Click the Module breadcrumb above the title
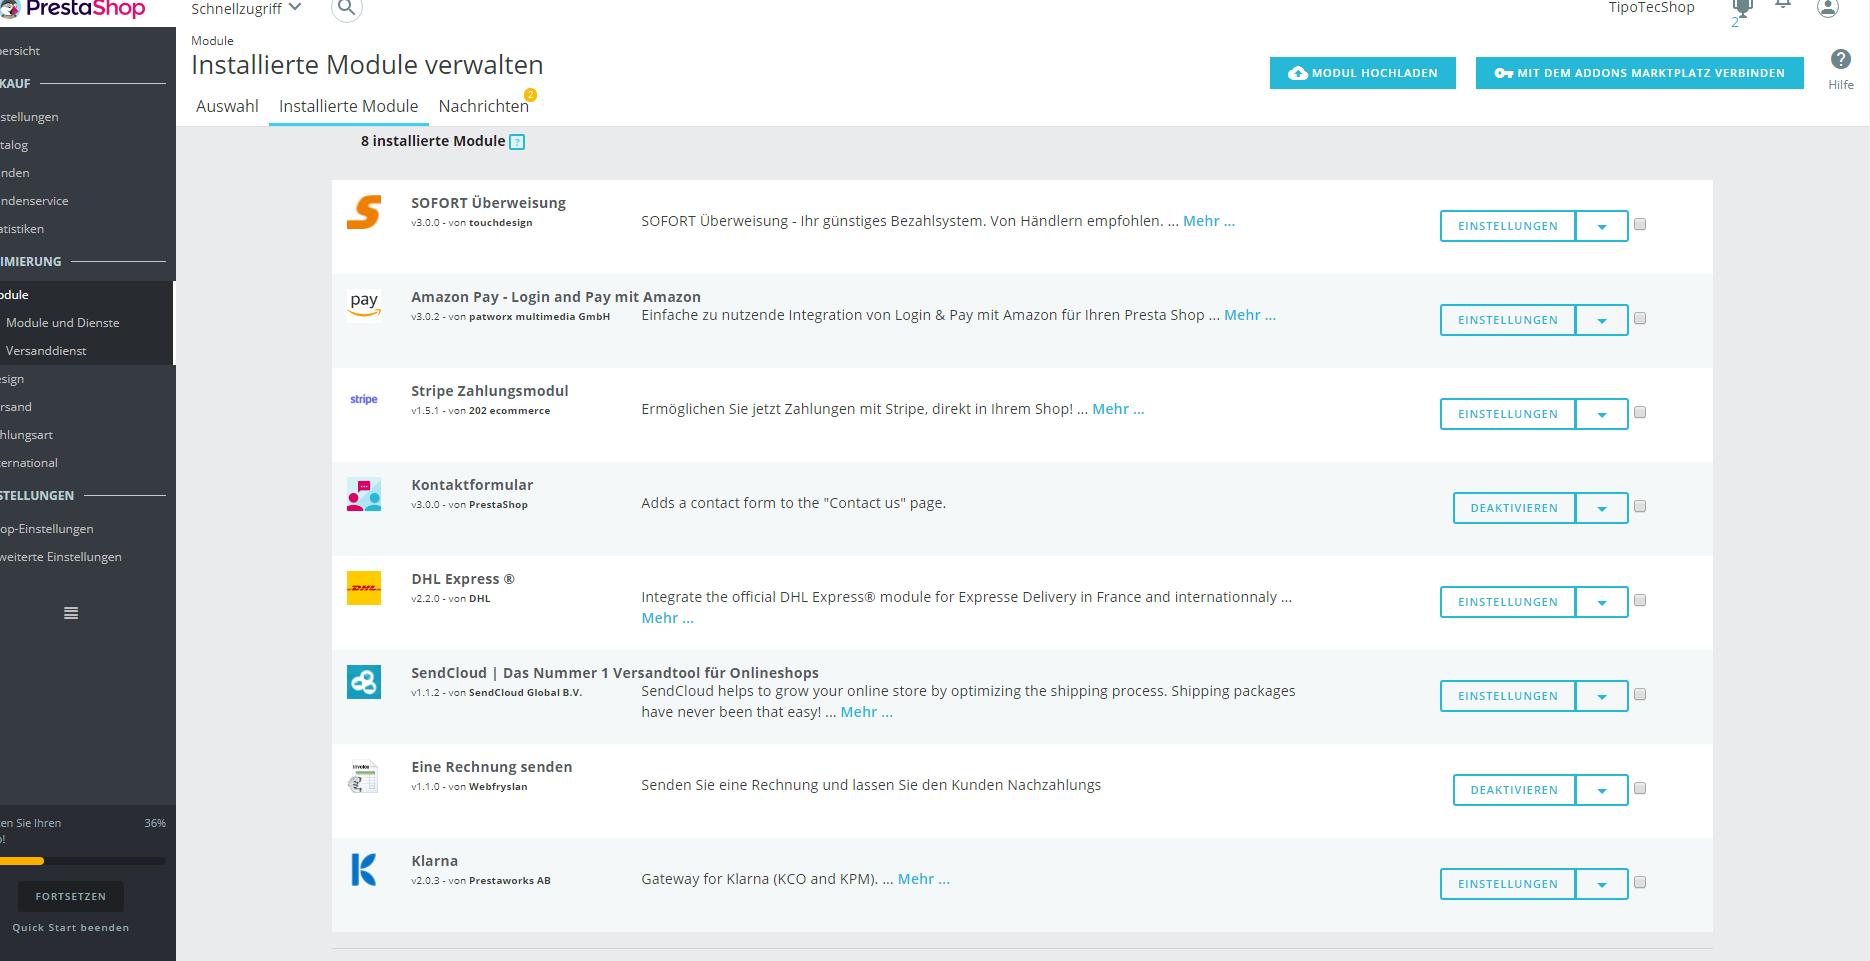The width and height of the screenshot is (1870, 961). 212,41
